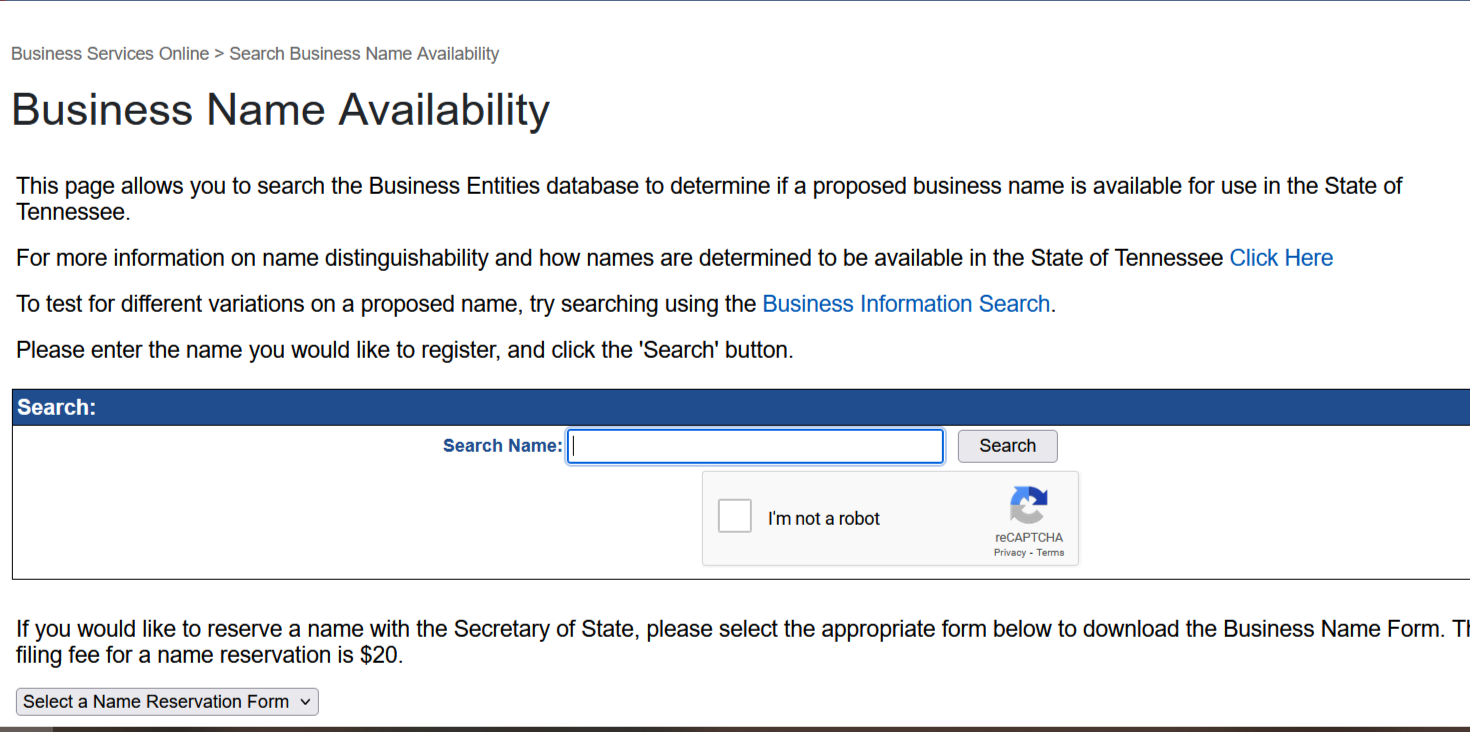
Task: Click the "Search Name:" field label
Action: (x=502, y=446)
